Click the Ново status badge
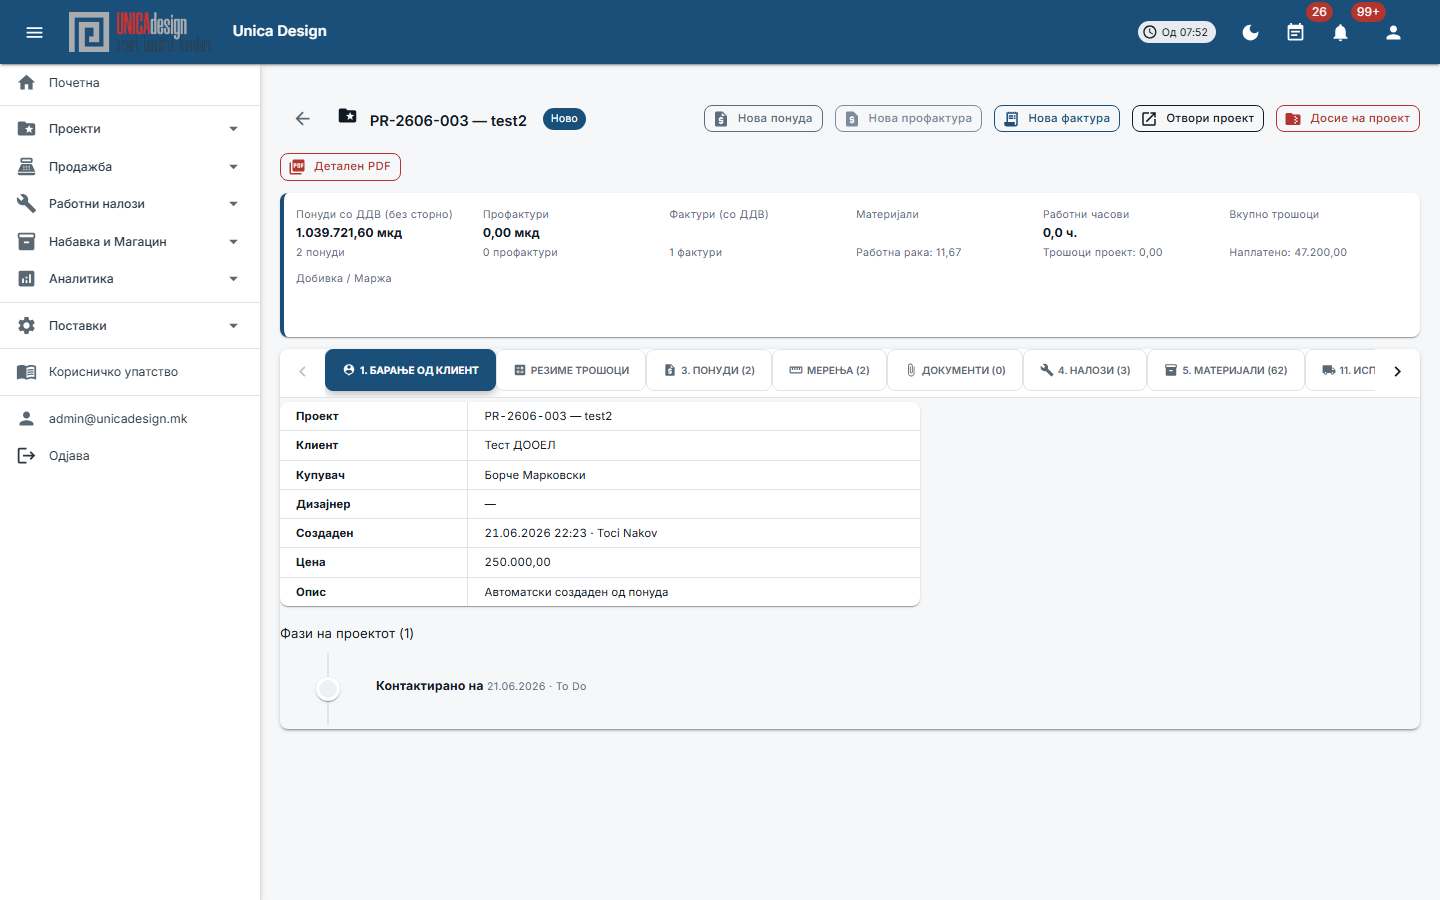The height and width of the screenshot is (900, 1440). pos(564,119)
